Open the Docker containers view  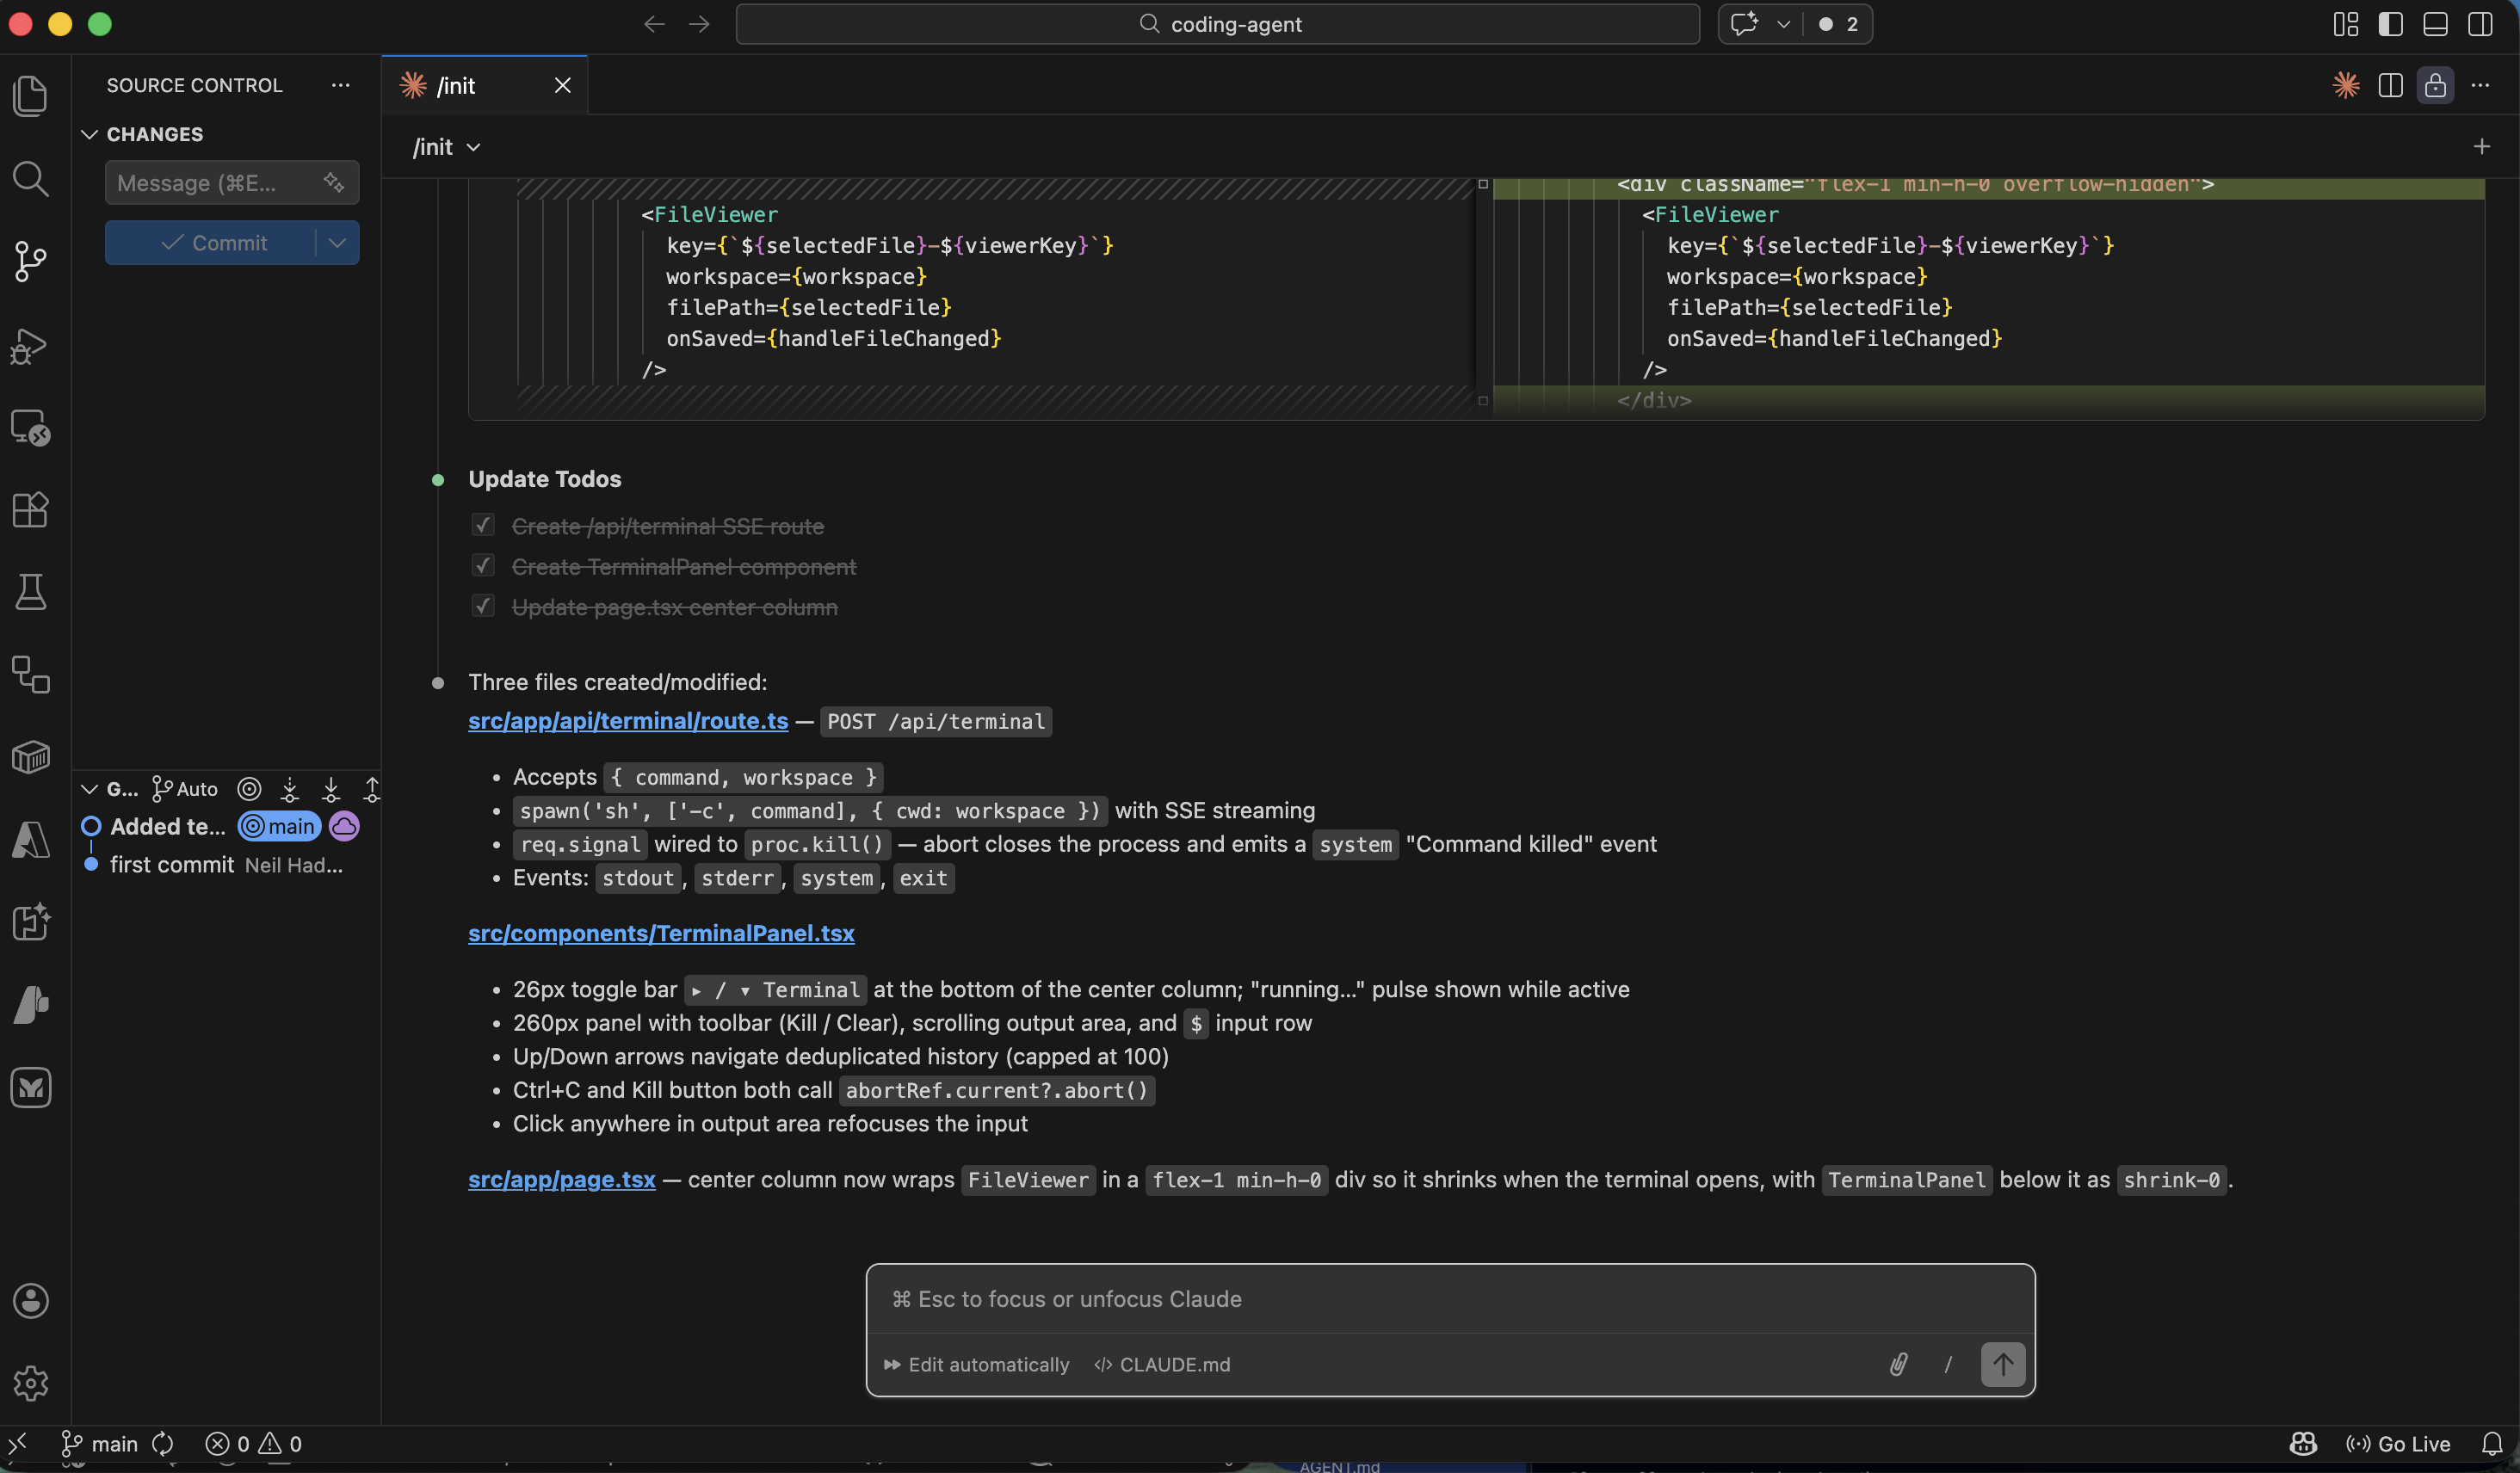tap(30, 757)
